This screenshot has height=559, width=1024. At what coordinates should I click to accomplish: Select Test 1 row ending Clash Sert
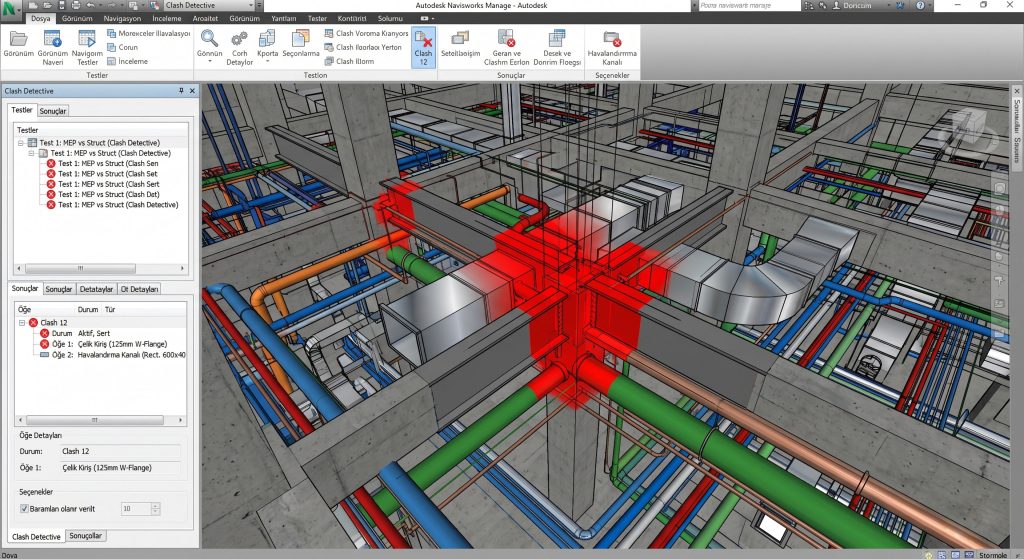[x=103, y=184]
